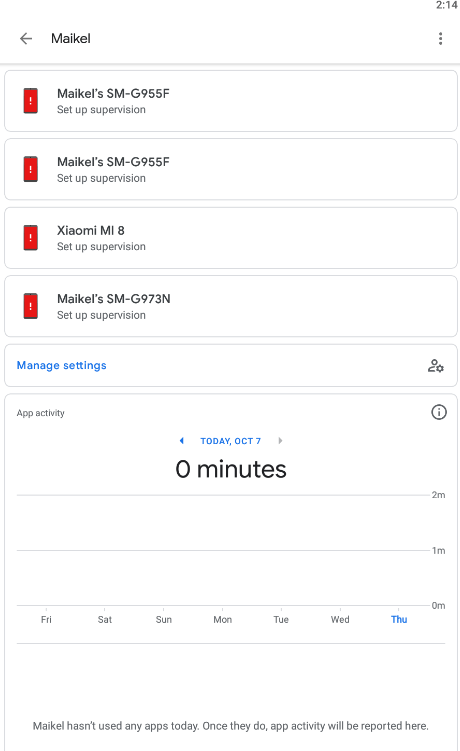Select Wed on the activity chart
Viewport: 460px width, 751px height.
pyautogui.click(x=340, y=619)
